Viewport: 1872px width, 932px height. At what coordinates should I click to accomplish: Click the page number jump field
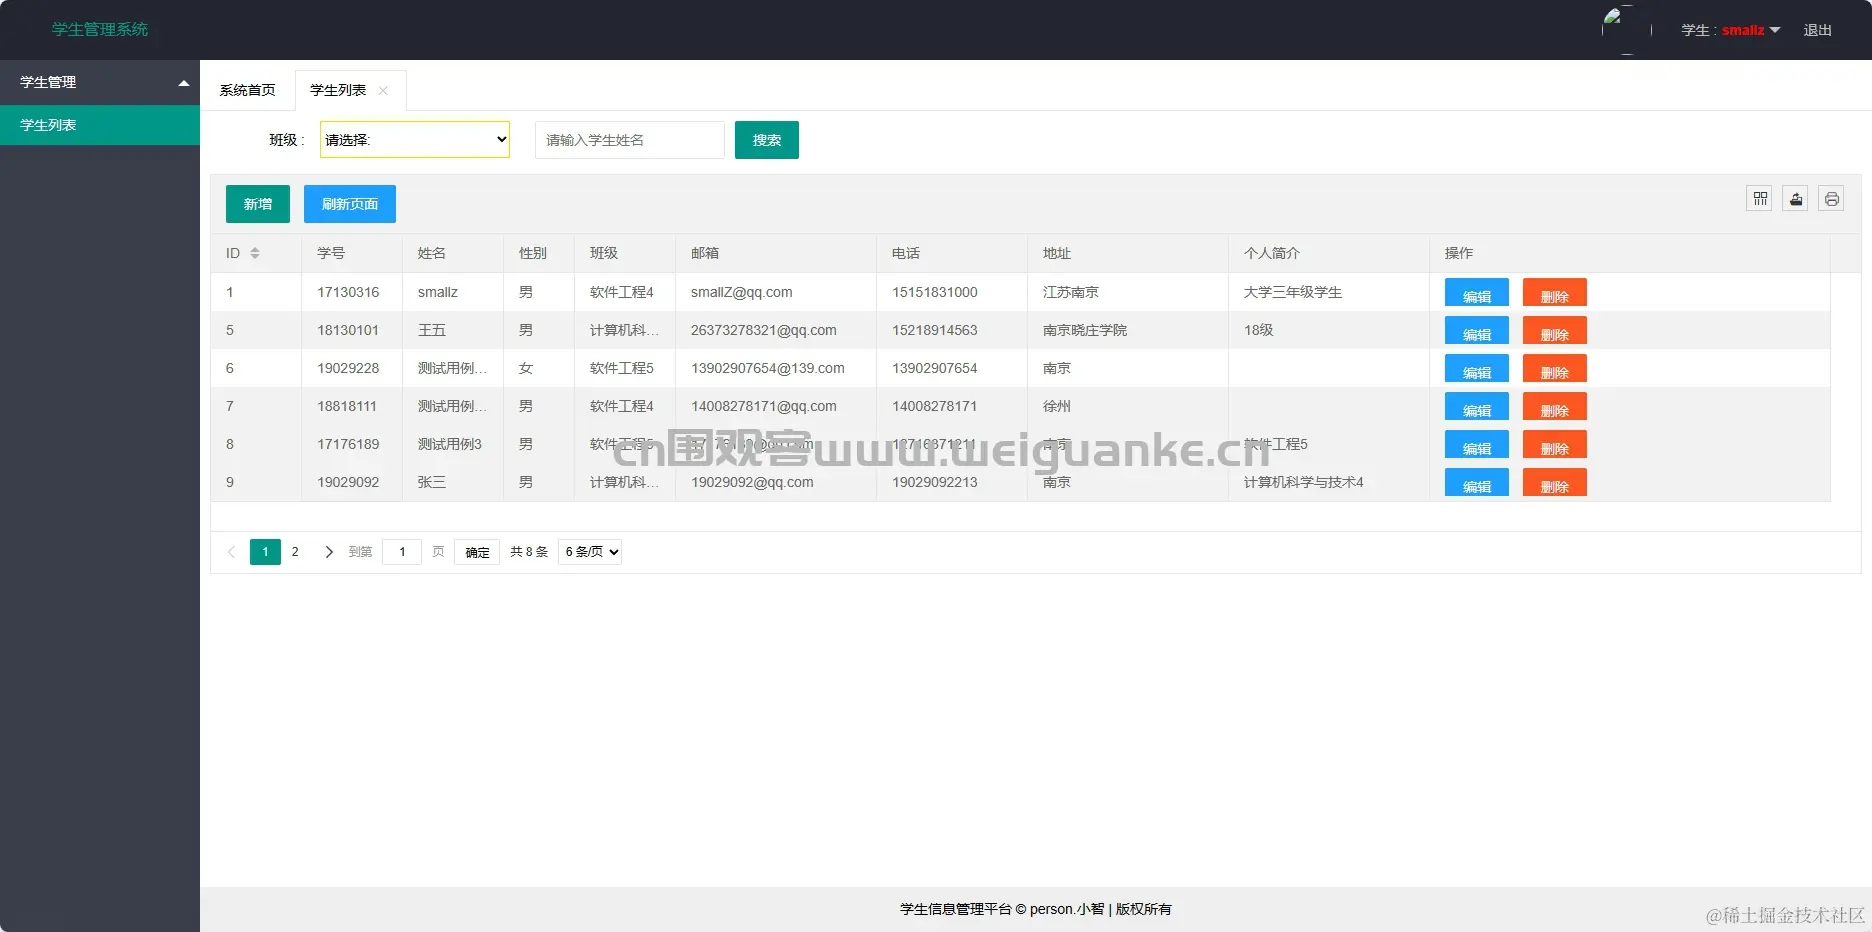[x=402, y=552]
